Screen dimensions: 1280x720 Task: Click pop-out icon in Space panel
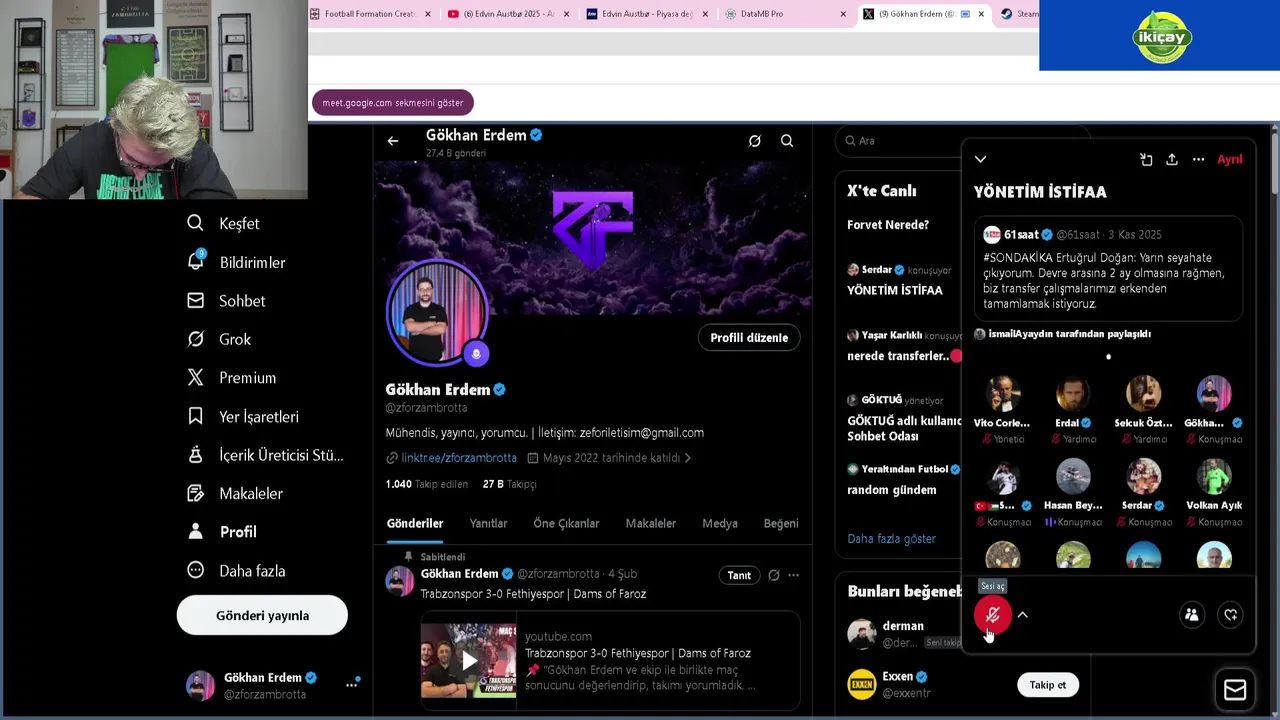click(1146, 159)
